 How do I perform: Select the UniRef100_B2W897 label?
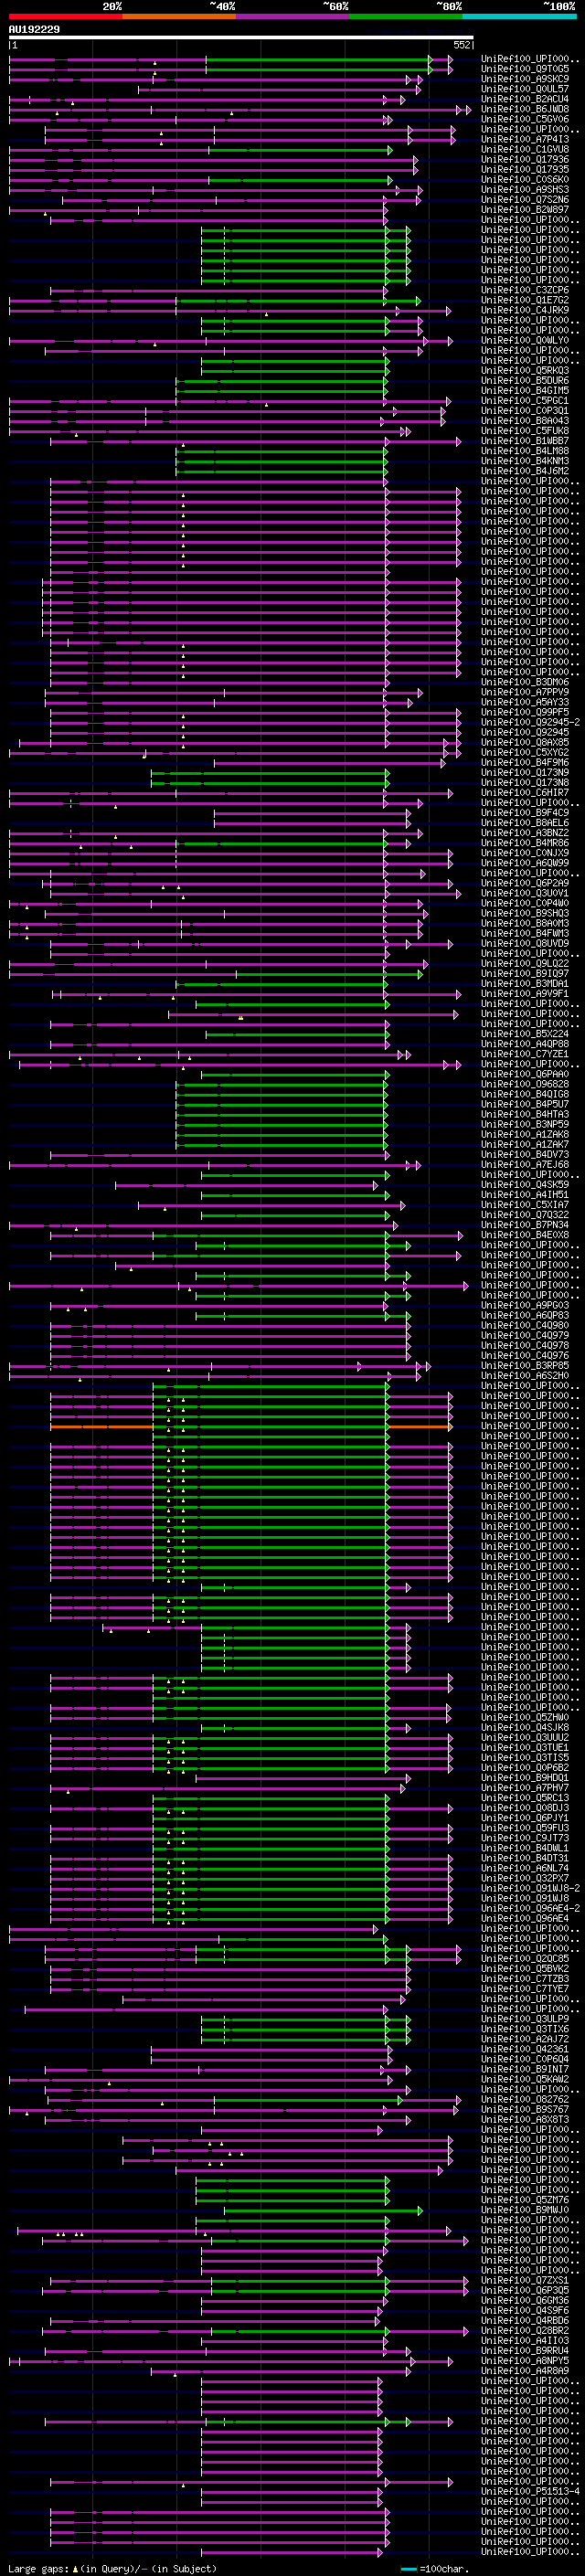(525, 209)
